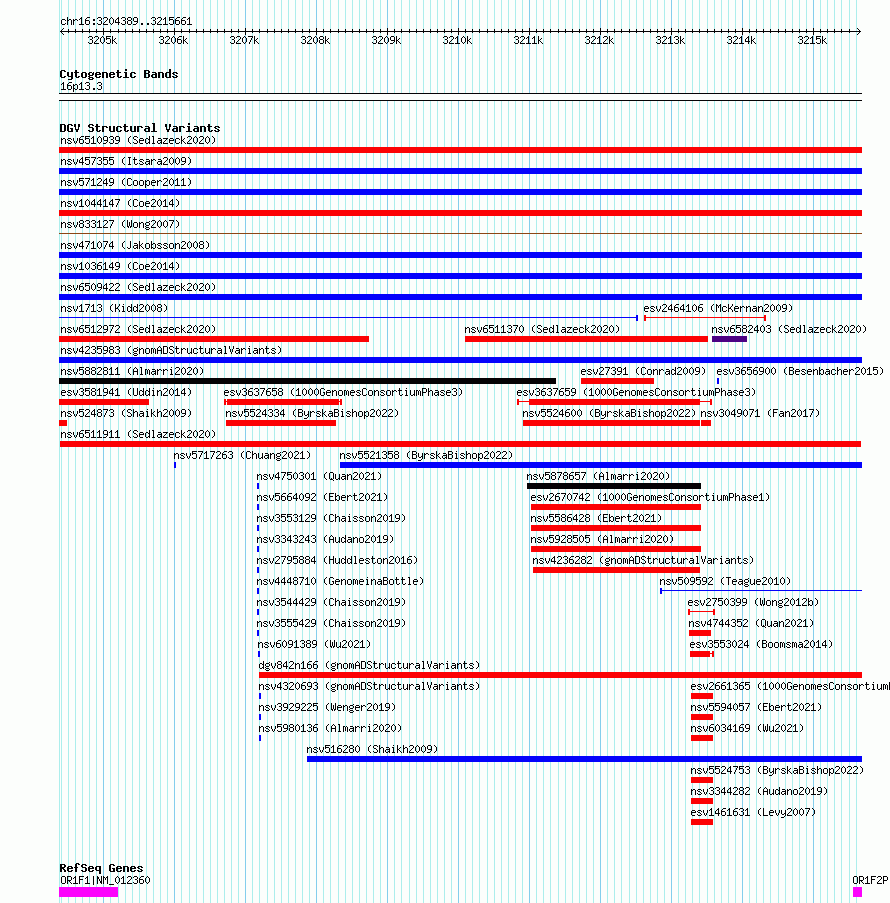Viewport: 890px width, 903px height.
Task: Click the nsv5928505 (Almarri2020) label
Action: 602,540
